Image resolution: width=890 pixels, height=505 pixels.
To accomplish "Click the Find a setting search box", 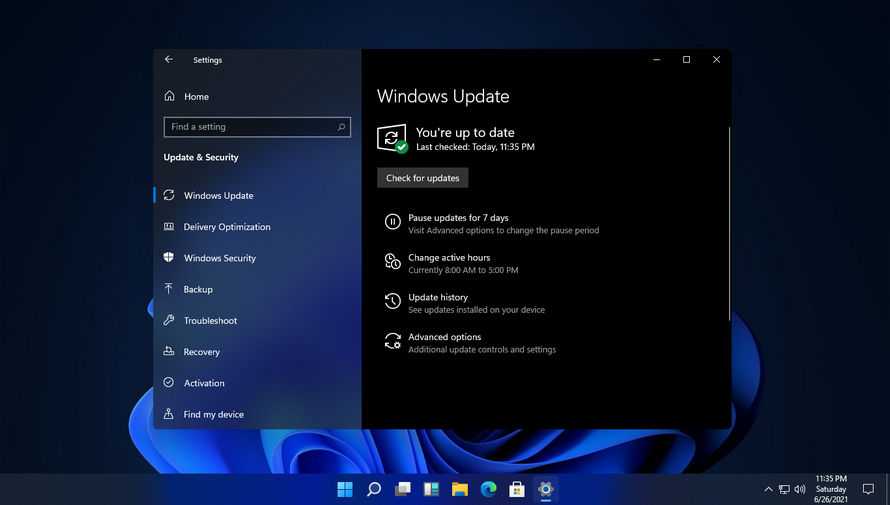I will click(x=248, y=127).
